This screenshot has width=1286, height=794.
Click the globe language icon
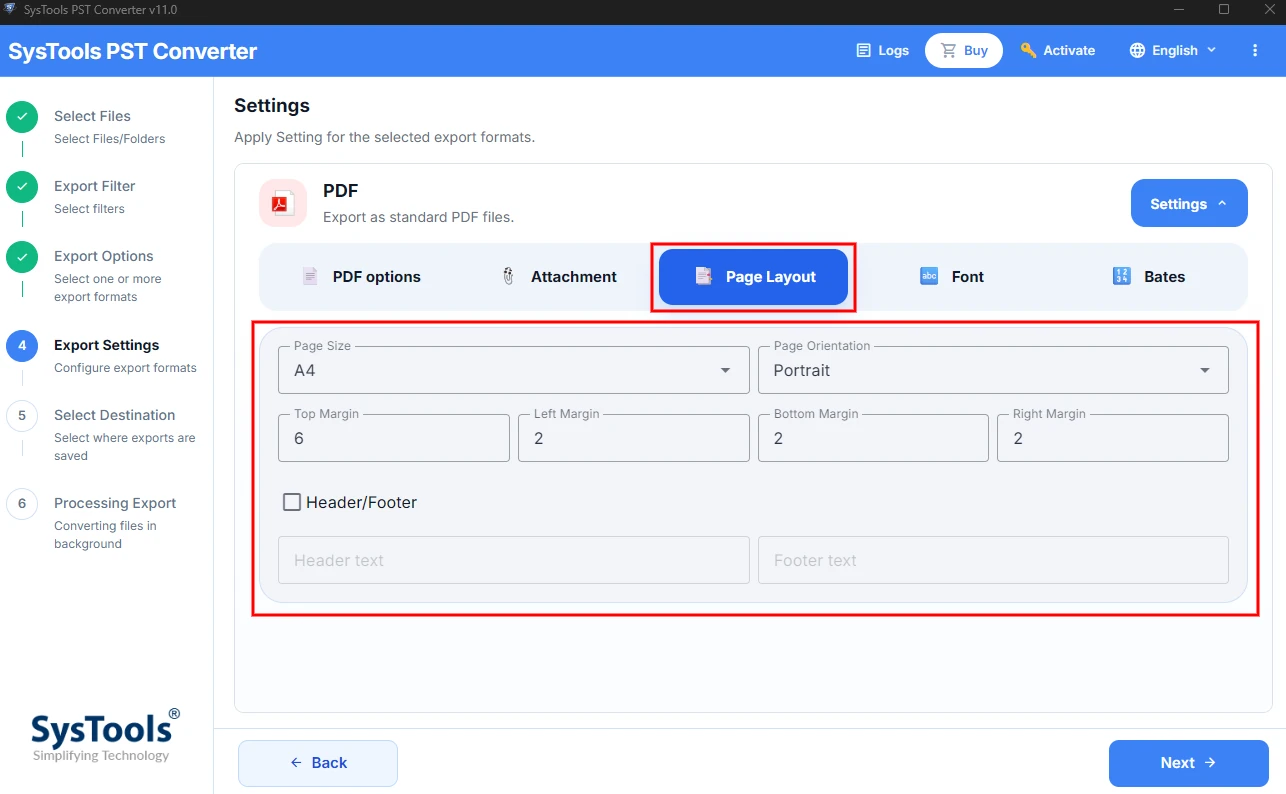click(1137, 50)
